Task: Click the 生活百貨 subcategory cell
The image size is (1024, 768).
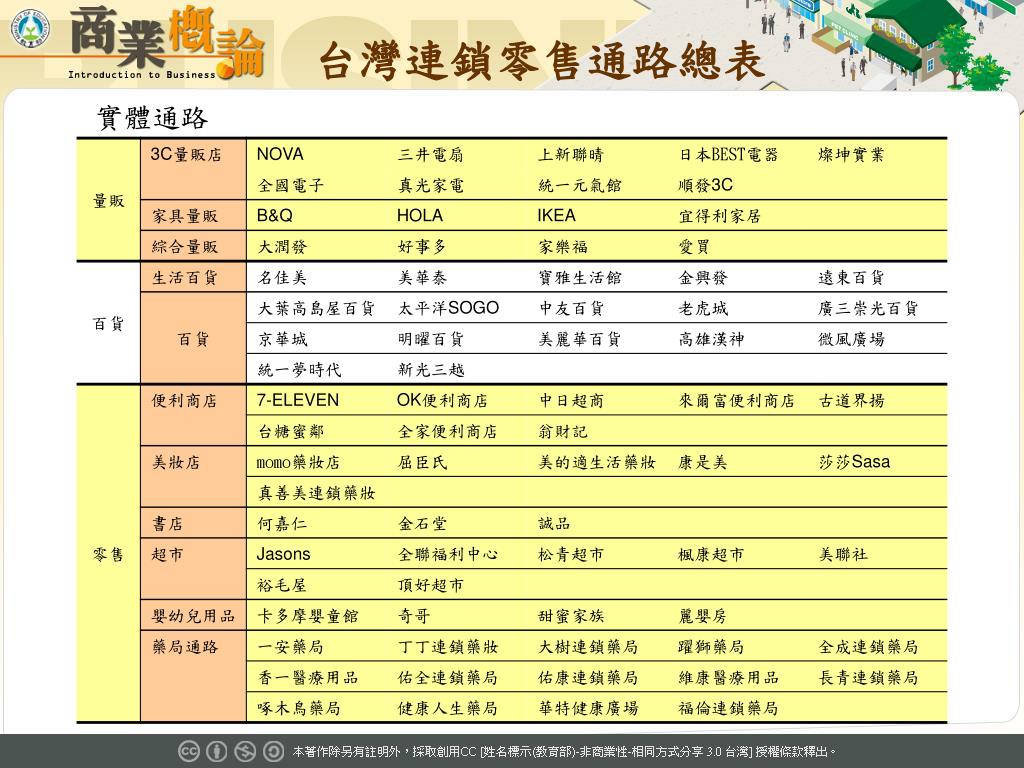Action: coord(193,278)
